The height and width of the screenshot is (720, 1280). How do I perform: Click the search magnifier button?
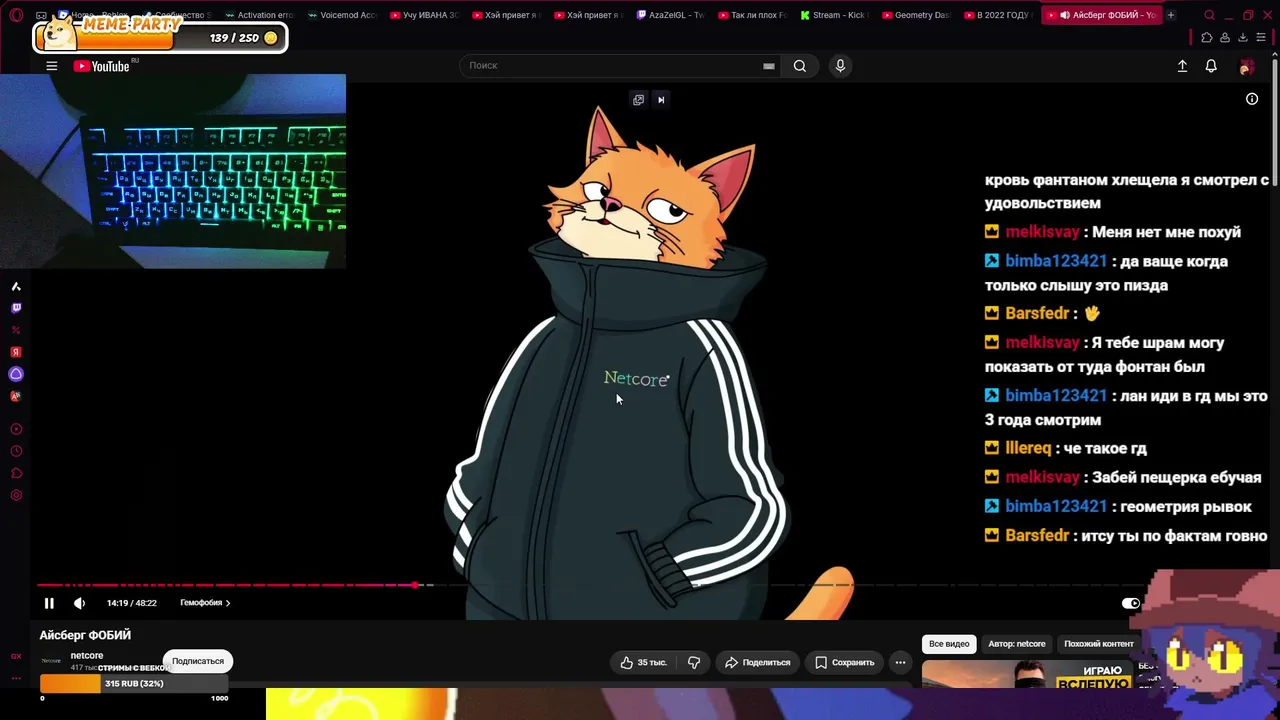coord(800,66)
